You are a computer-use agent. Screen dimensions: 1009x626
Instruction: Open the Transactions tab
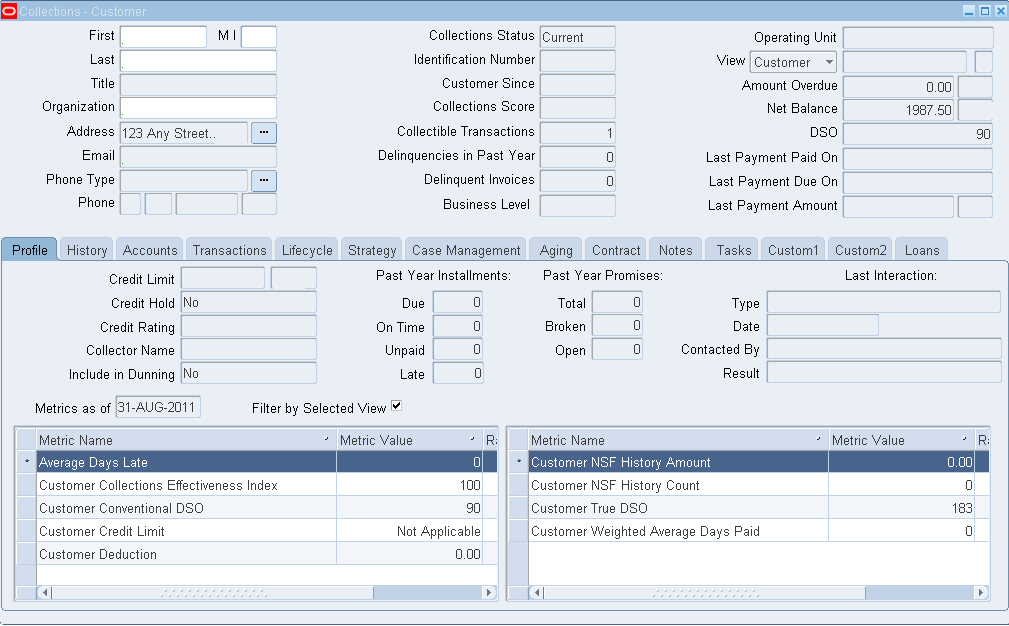click(x=228, y=249)
